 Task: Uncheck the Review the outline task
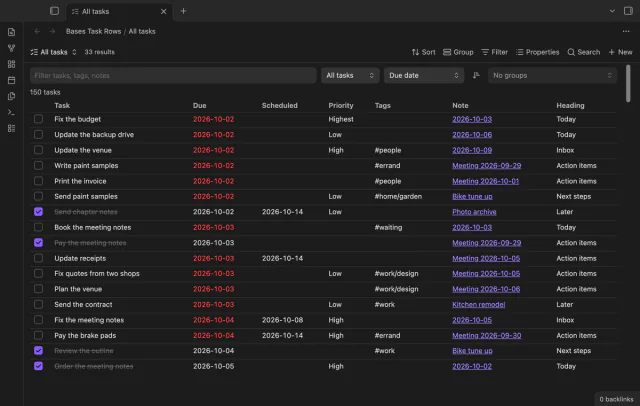click(38, 351)
